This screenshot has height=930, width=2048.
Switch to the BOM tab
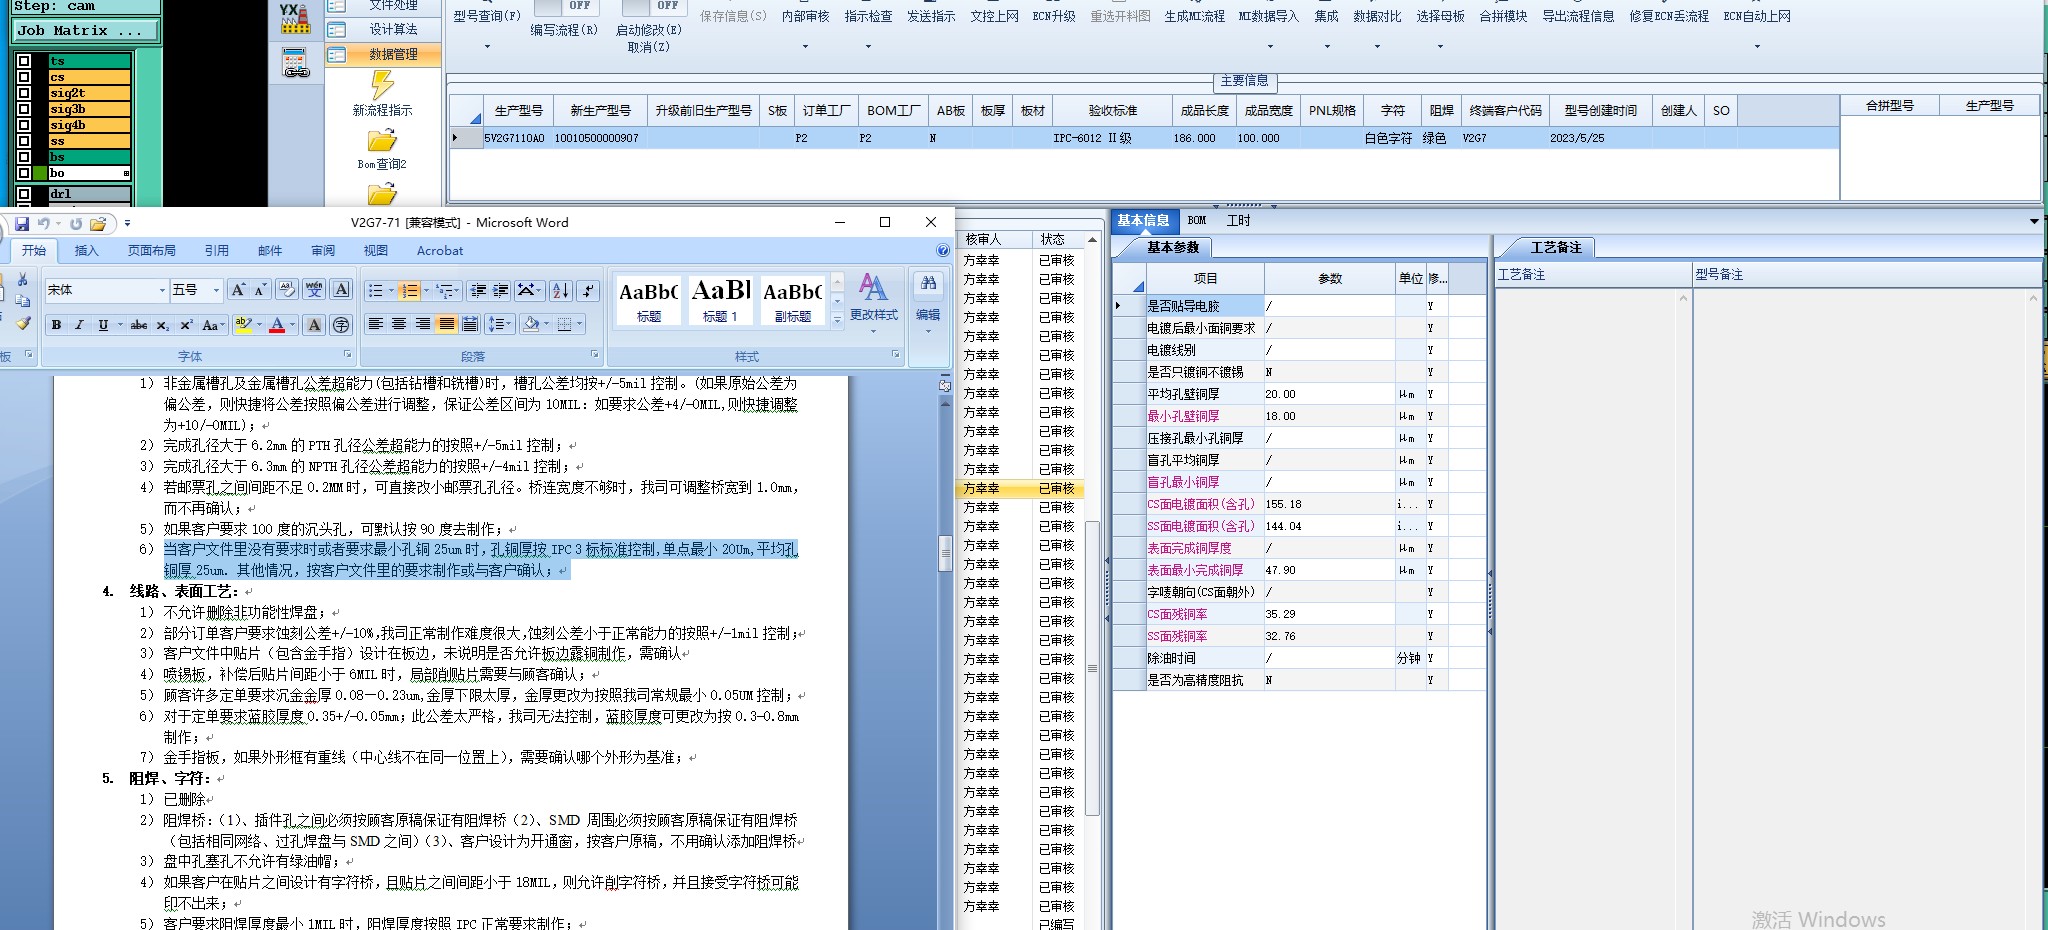[1197, 220]
